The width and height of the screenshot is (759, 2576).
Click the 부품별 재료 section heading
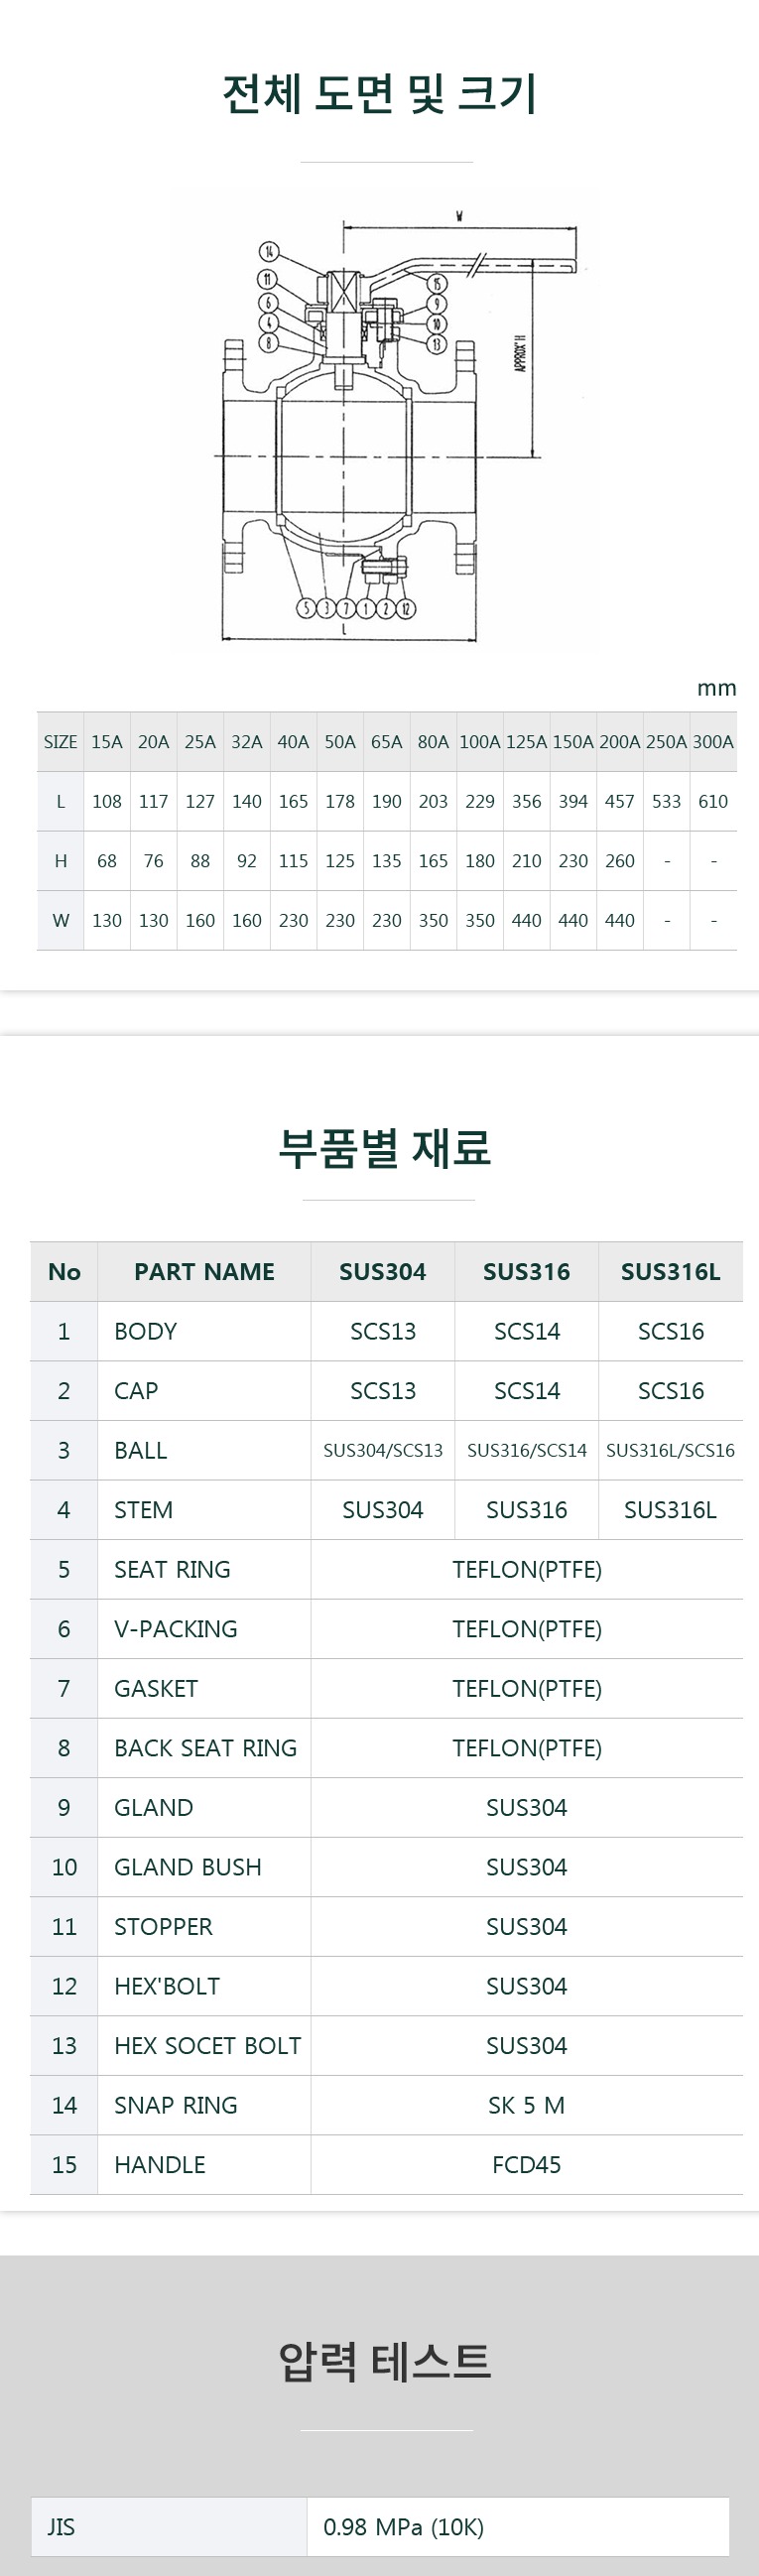point(385,1147)
